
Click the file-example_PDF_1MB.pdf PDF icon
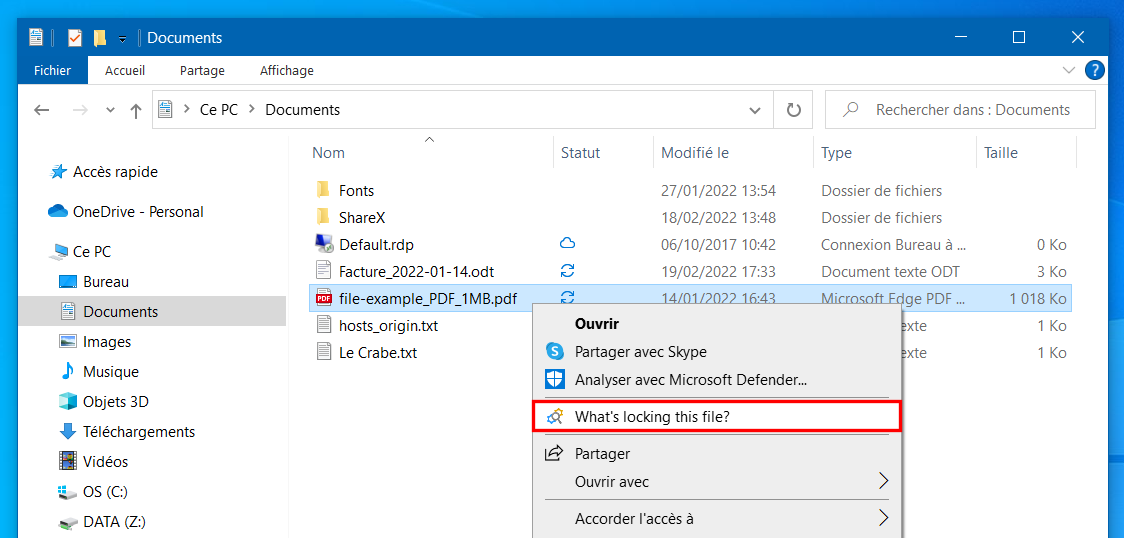tap(325, 299)
